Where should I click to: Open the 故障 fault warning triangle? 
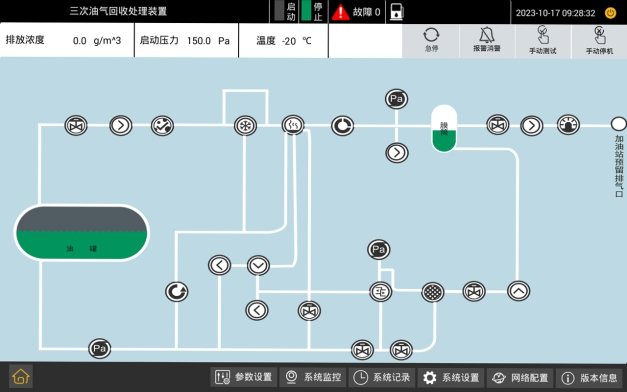click(x=341, y=12)
